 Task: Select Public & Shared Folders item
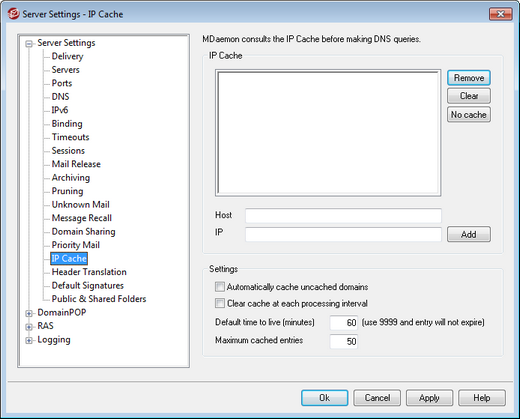(x=99, y=299)
